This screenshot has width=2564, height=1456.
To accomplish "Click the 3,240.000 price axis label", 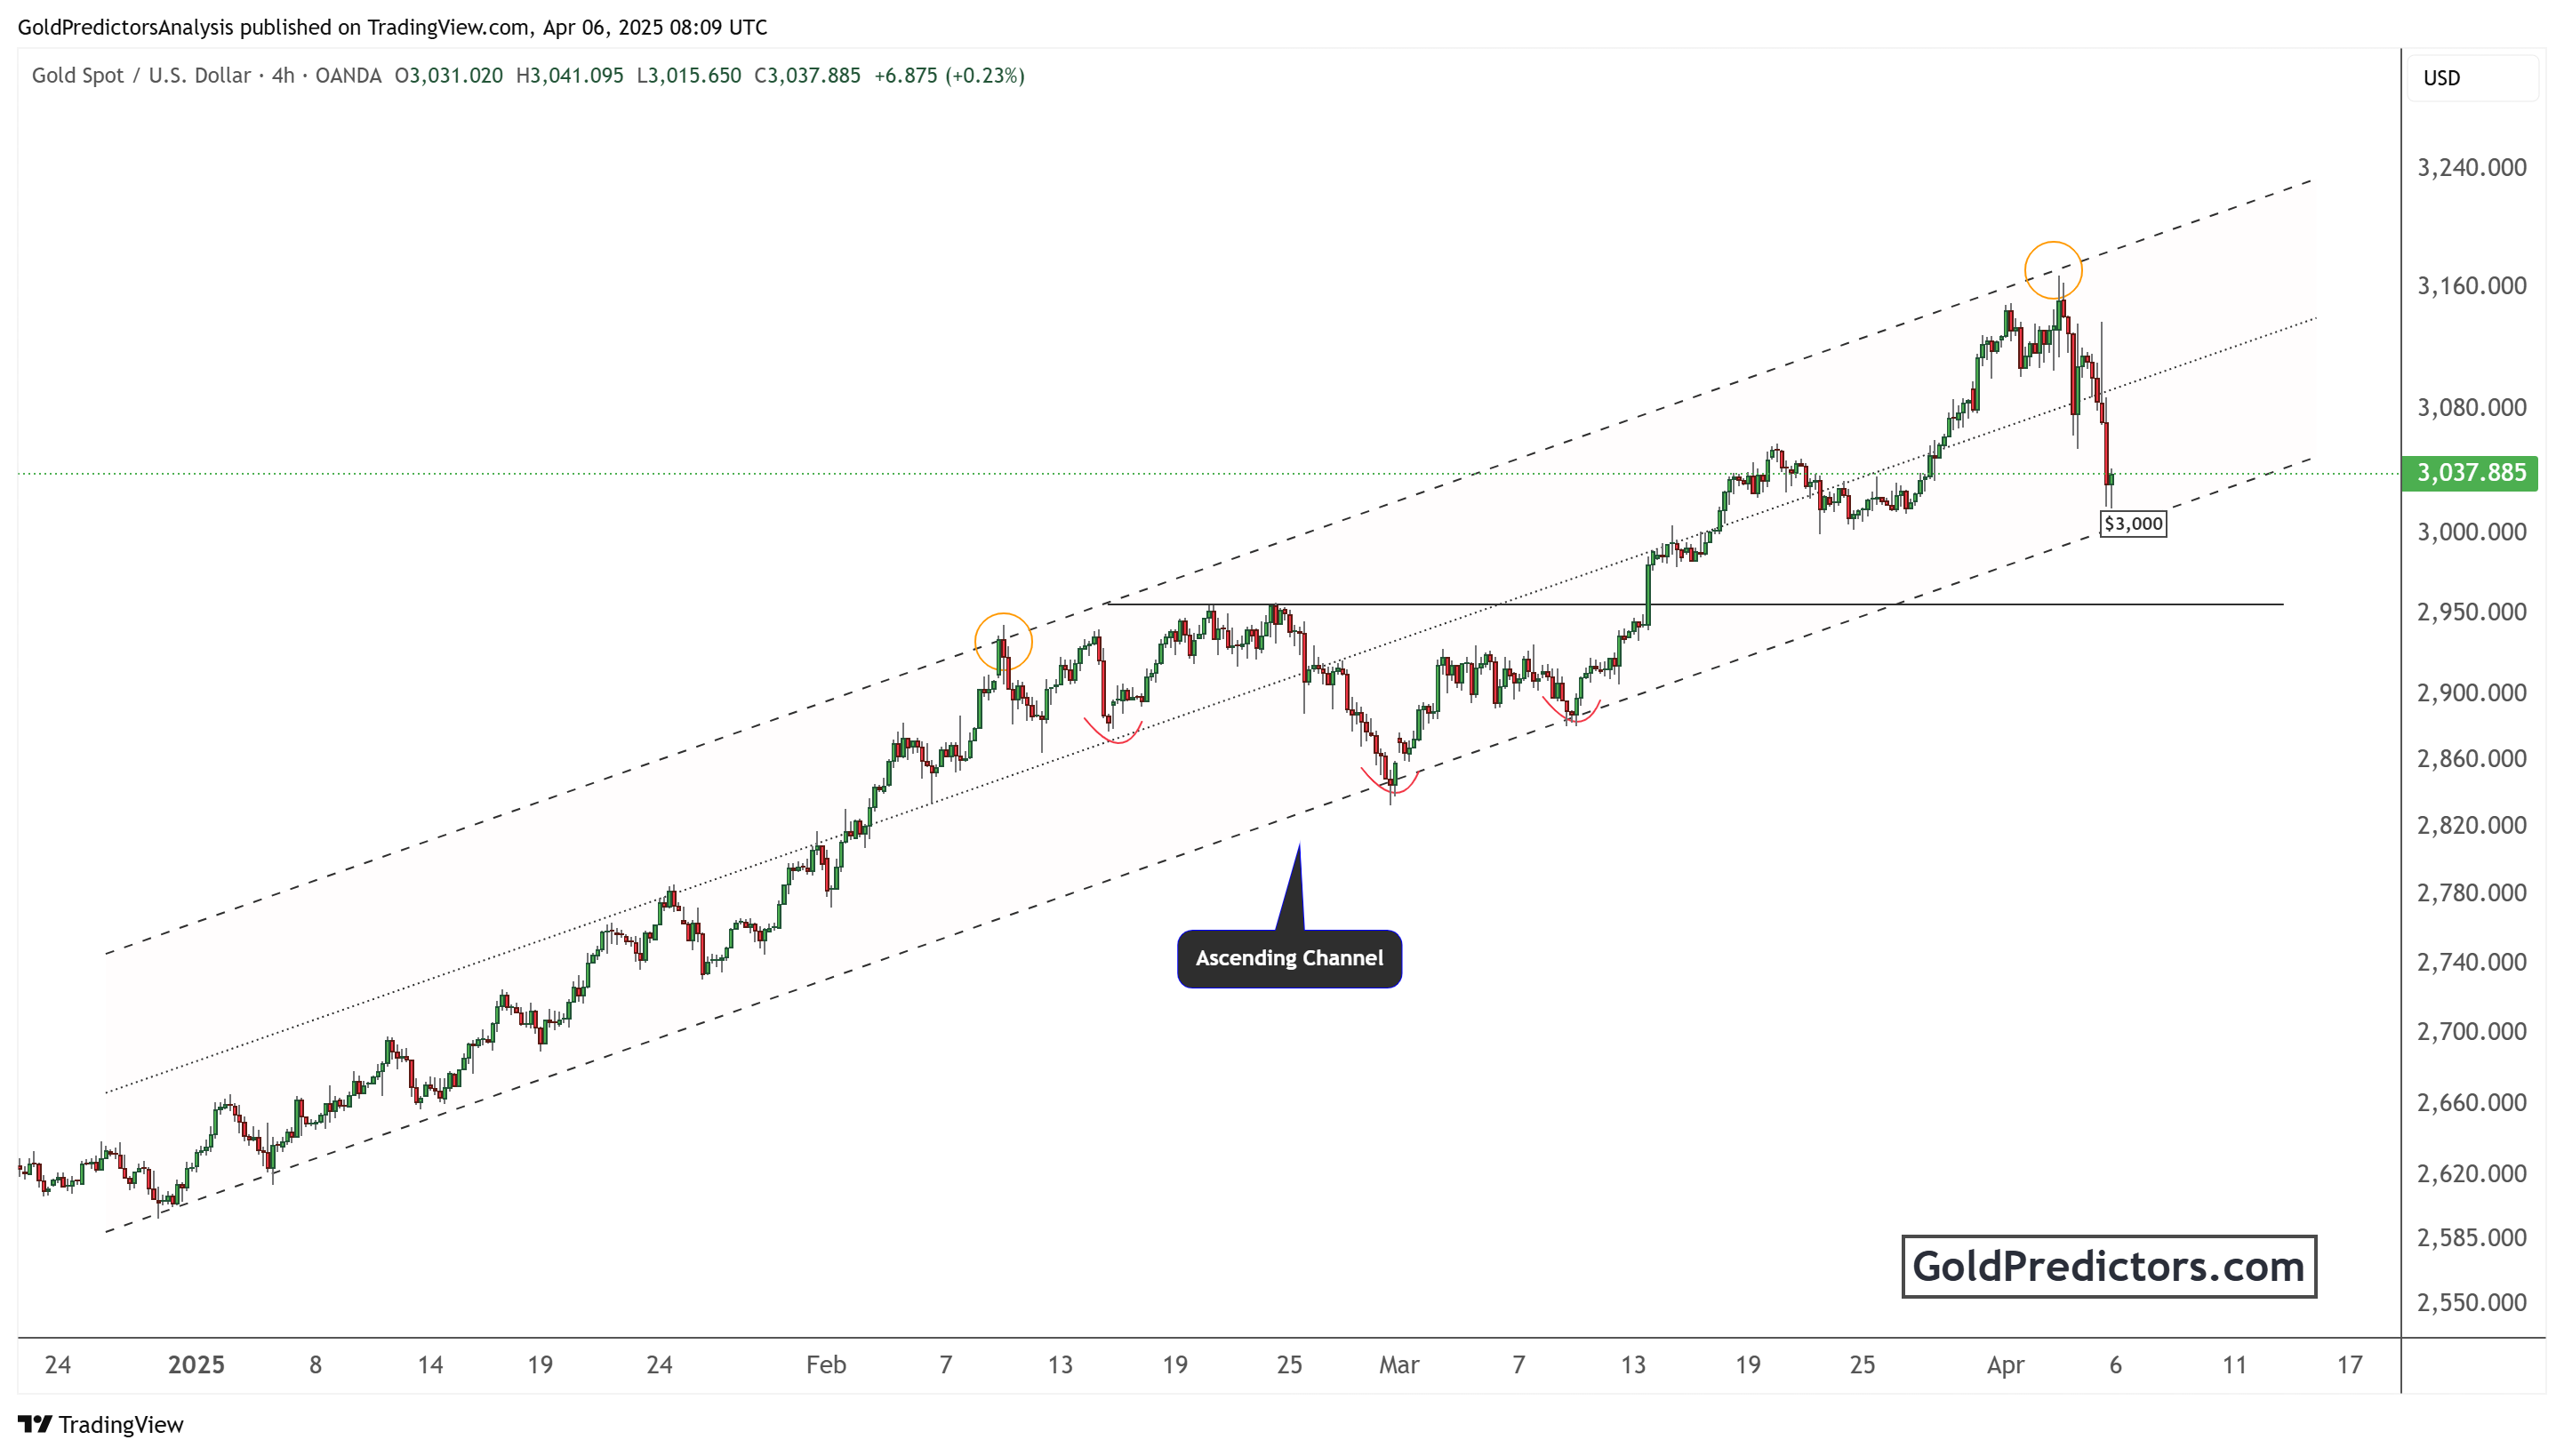I will pyautogui.click(x=2471, y=167).
